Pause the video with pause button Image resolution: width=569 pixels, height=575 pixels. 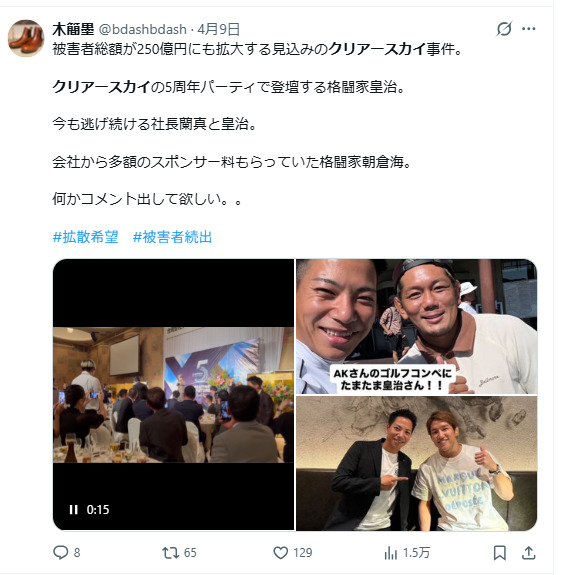click(74, 509)
